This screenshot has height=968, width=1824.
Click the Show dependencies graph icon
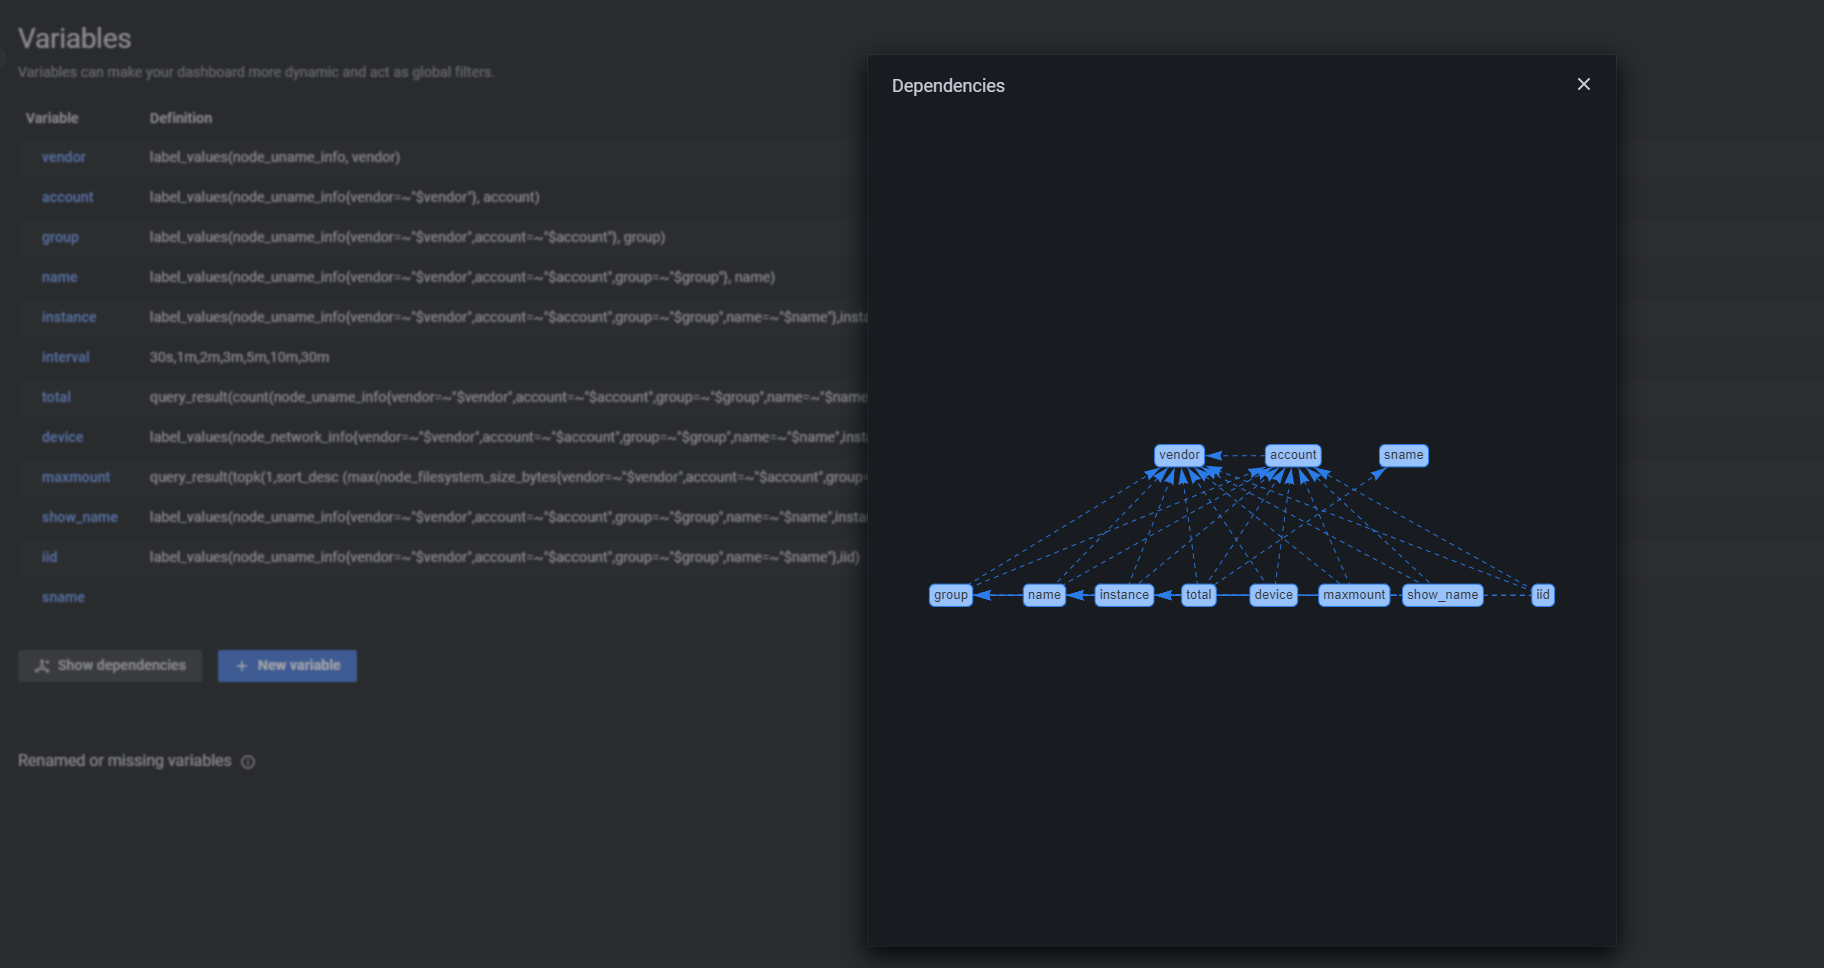pos(41,665)
